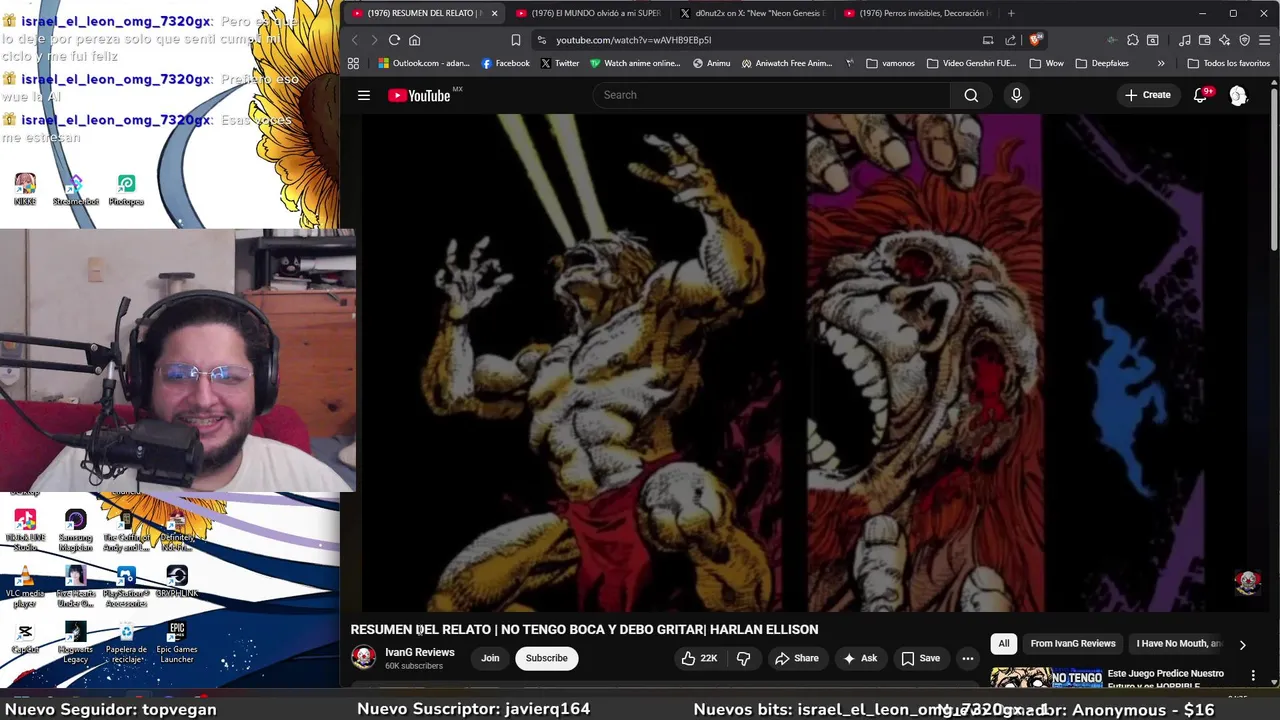Open Photopea desktop shortcut
Viewport: 1280px width, 720px height.
pos(126,188)
